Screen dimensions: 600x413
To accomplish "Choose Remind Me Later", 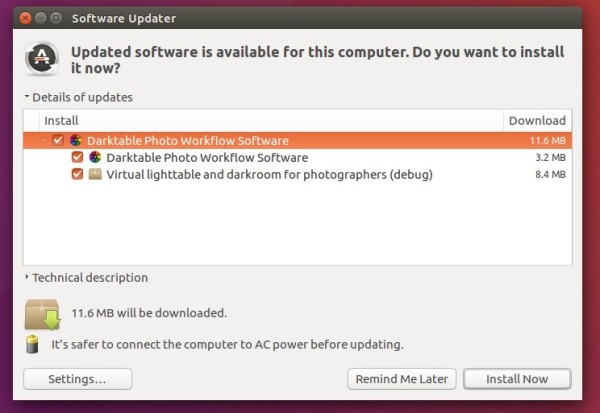I will coord(402,379).
